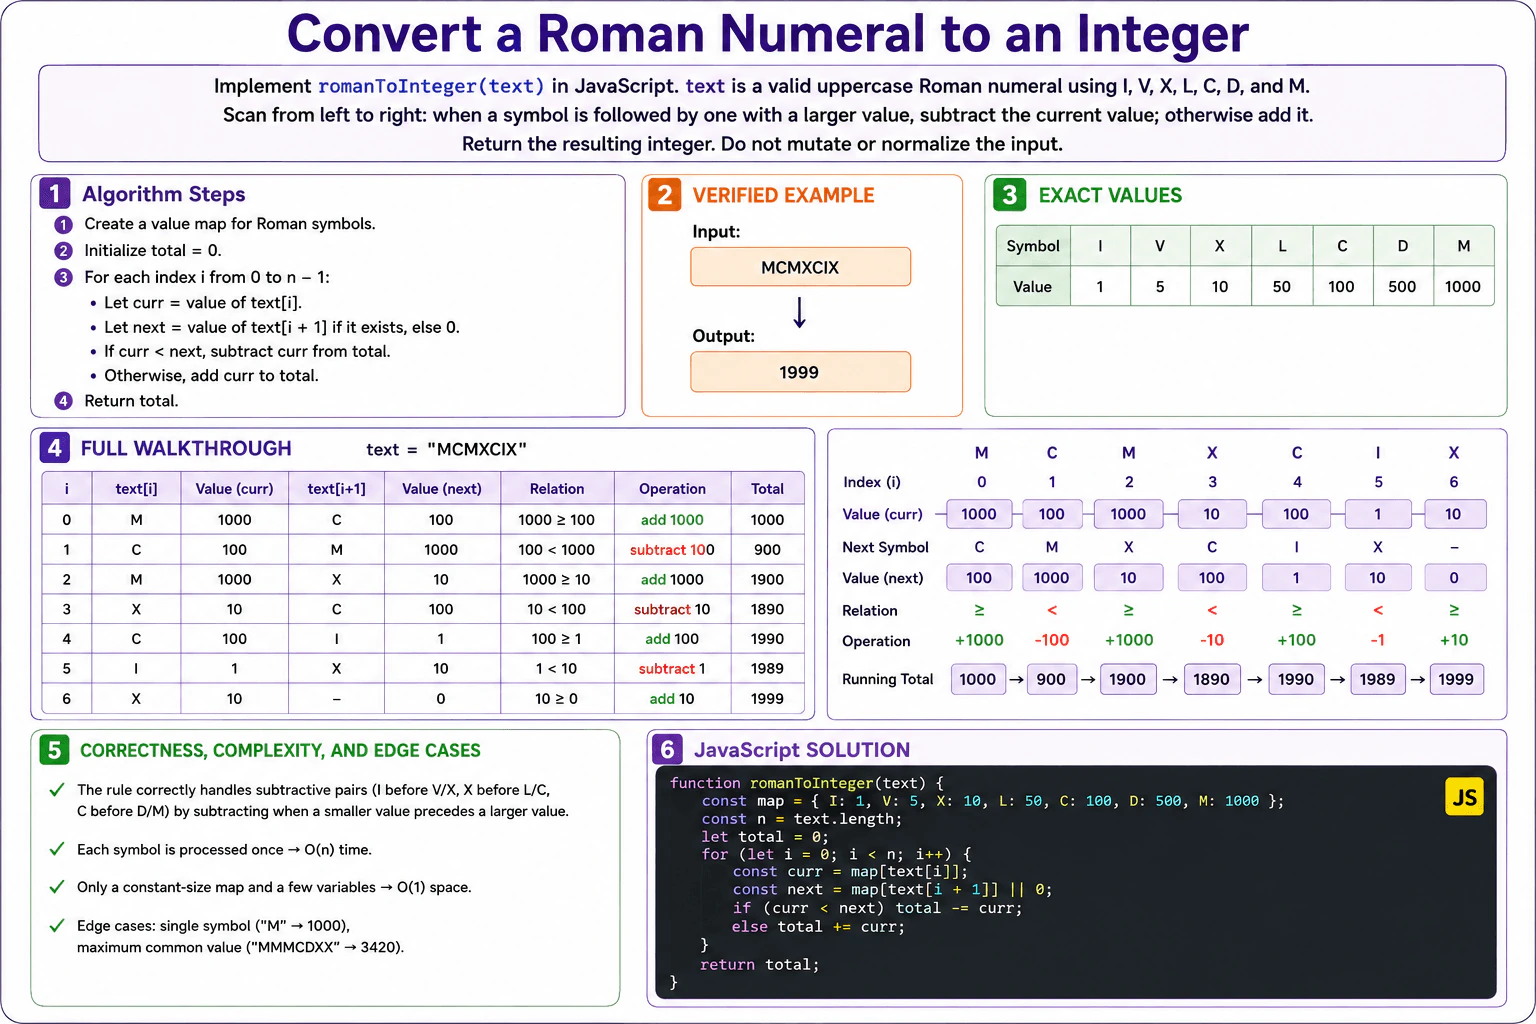Click the 0 box at the end of the Value (next) row
The image size is (1536, 1024).
click(x=1454, y=578)
